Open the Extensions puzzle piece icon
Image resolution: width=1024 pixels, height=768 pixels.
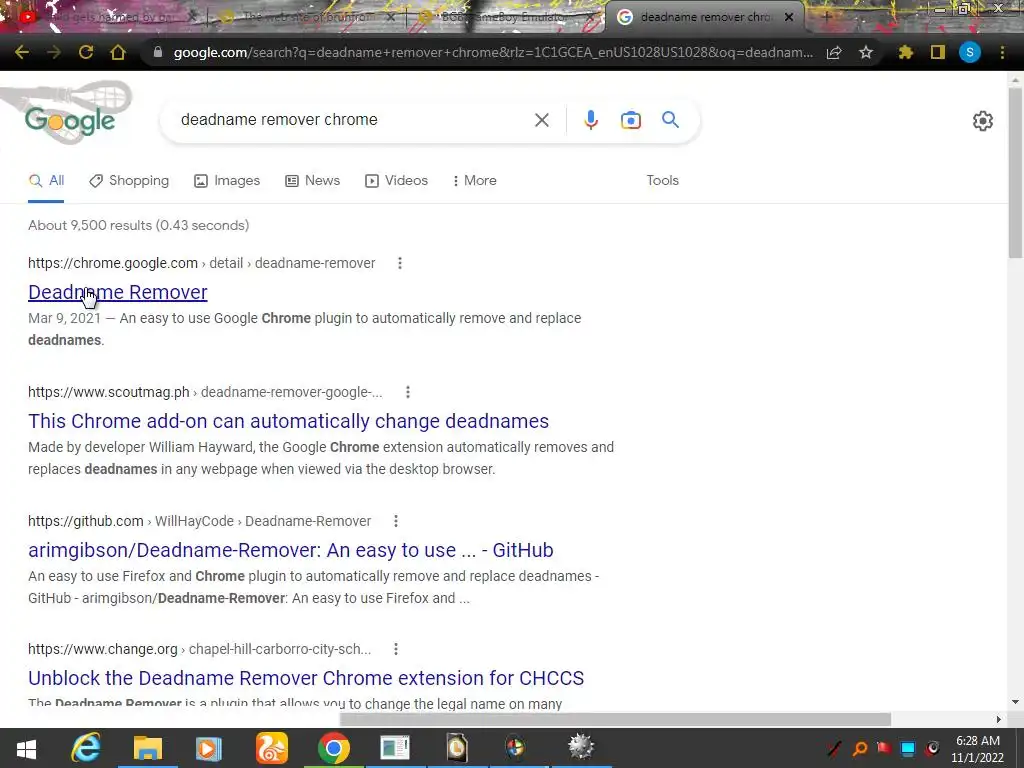[x=905, y=52]
